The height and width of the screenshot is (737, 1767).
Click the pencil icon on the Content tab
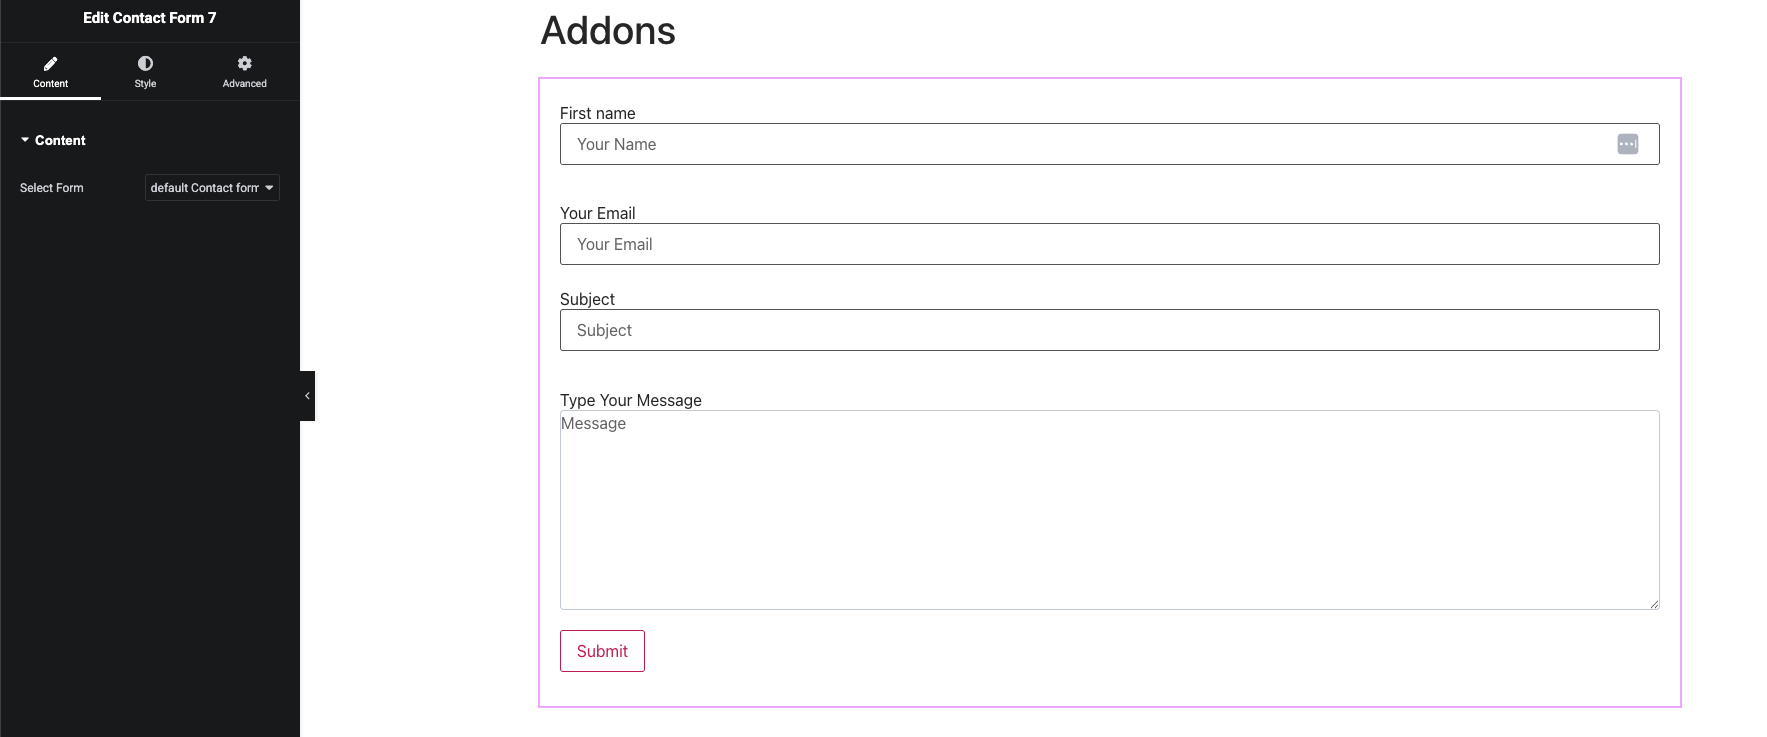tap(50, 63)
